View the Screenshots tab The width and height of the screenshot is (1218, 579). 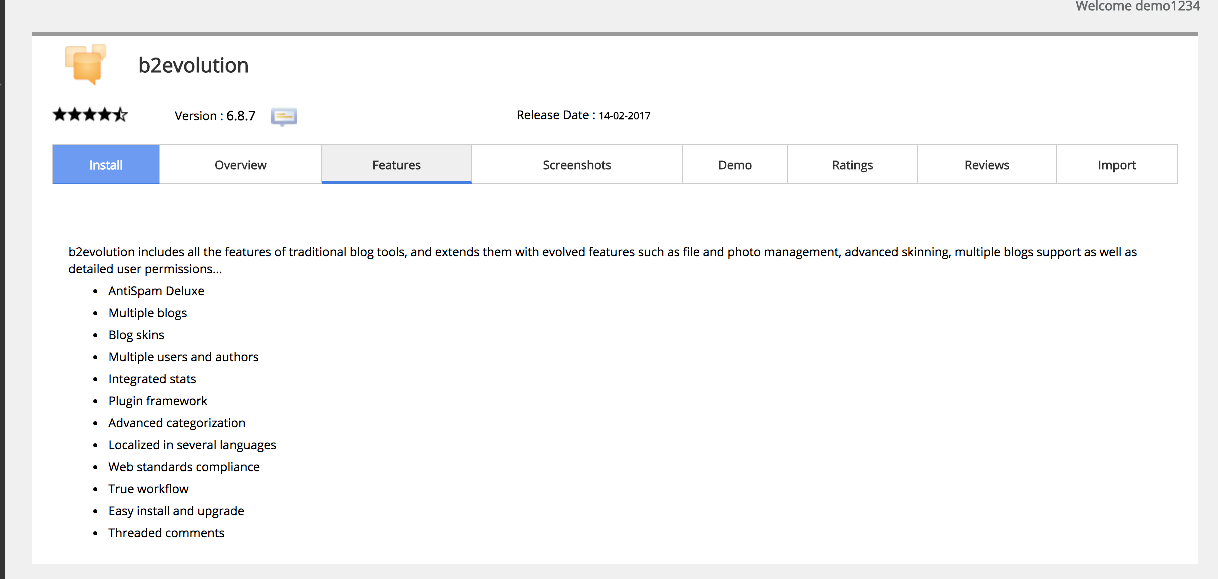(x=577, y=165)
